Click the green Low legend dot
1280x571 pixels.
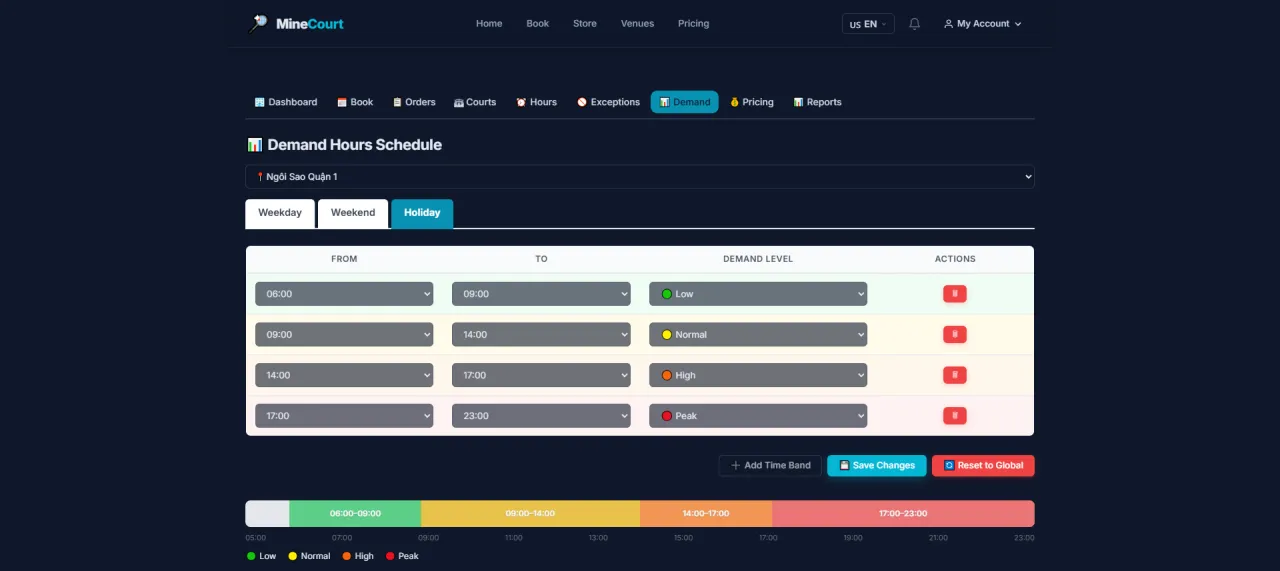pos(251,556)
